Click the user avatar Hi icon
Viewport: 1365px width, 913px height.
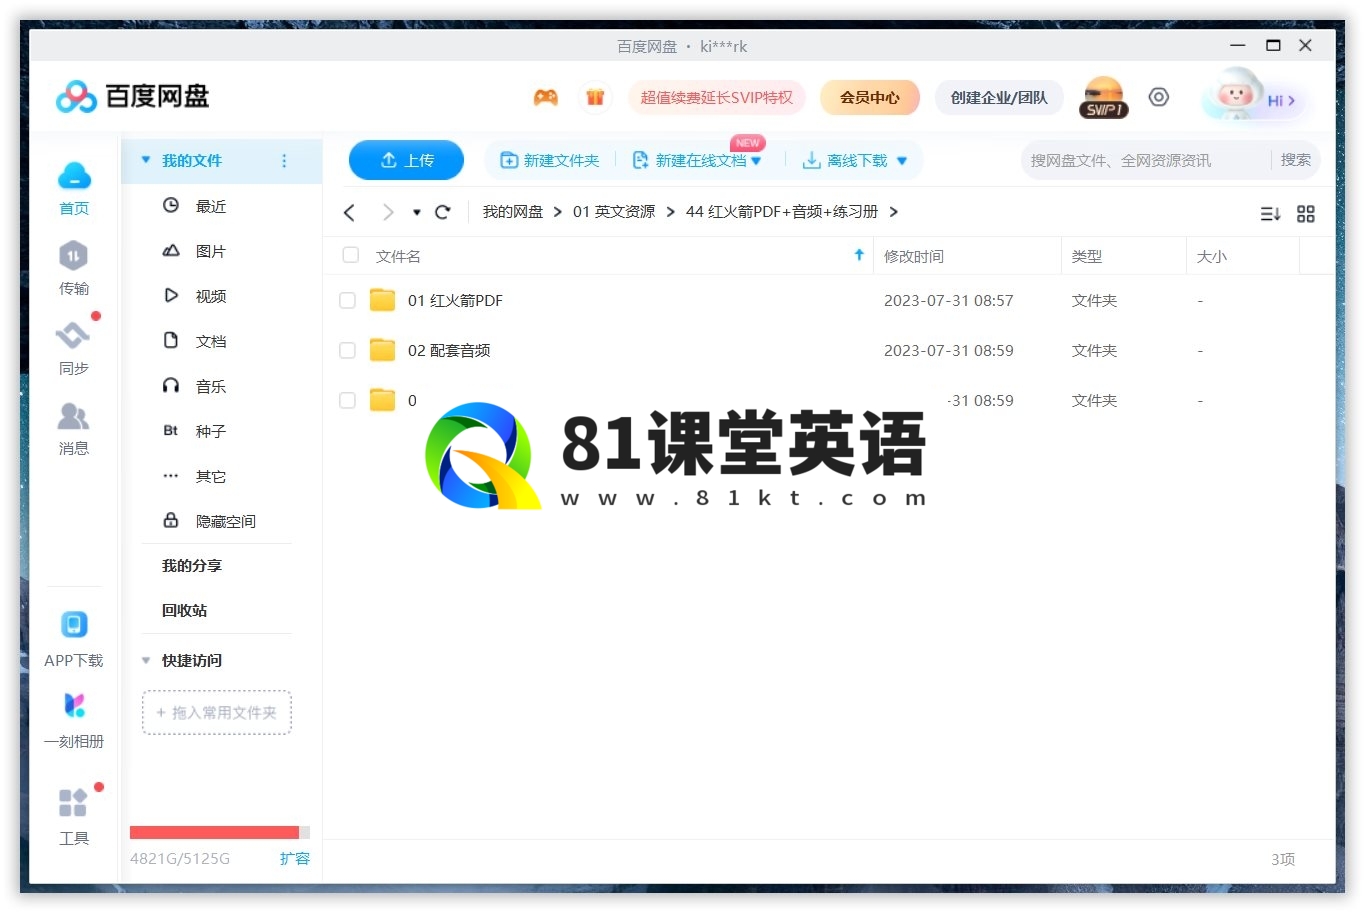pyautogui.click(x=1255, y=97)
